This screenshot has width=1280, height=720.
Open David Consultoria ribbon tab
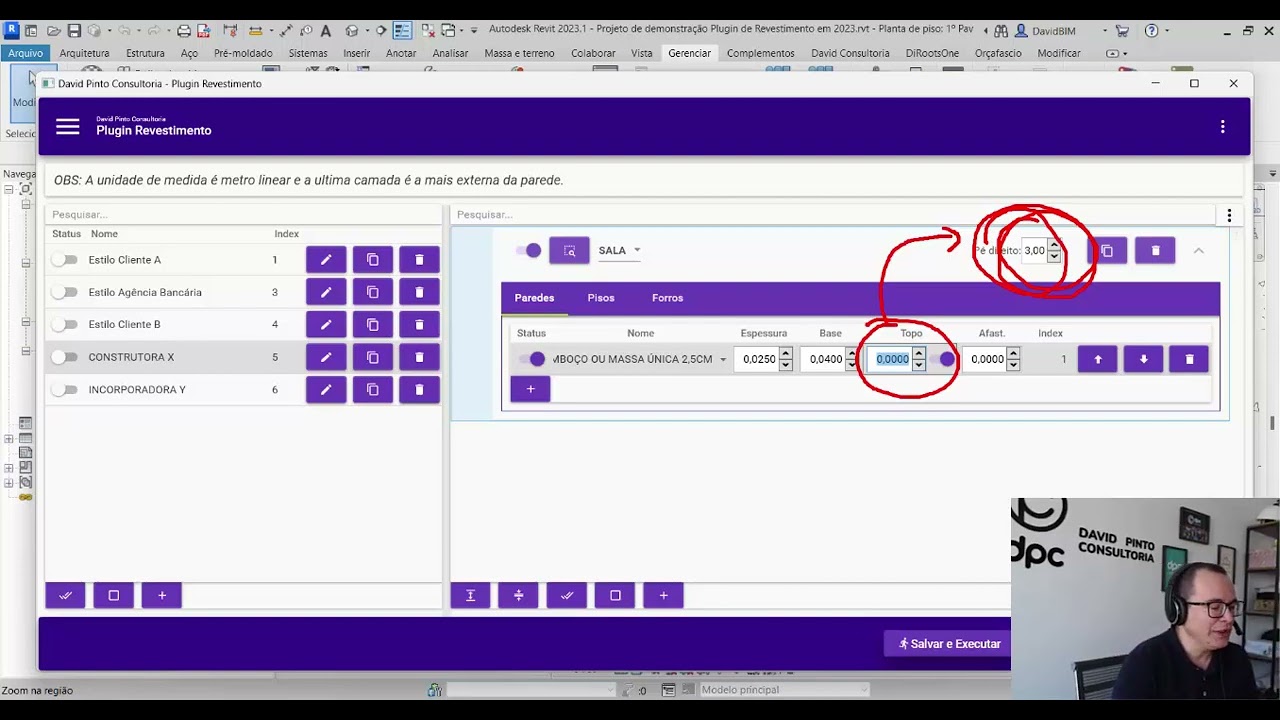pos(850,53)
